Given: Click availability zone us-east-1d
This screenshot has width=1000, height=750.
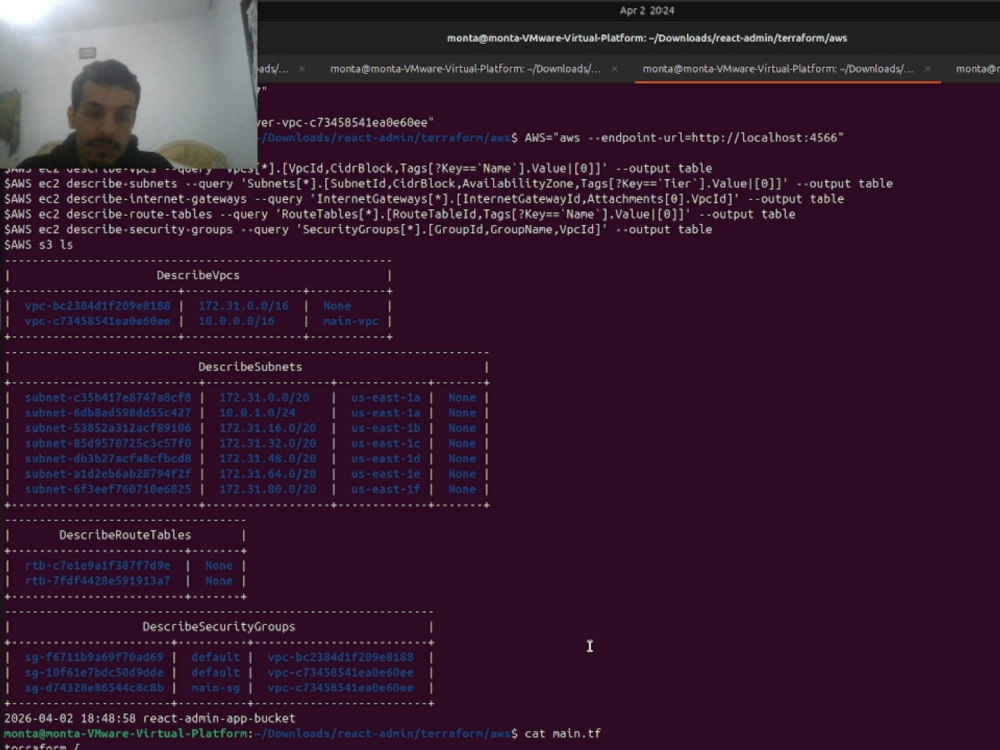Looking at the screenshot, I should pyautogui.click(x=386, y=459).
